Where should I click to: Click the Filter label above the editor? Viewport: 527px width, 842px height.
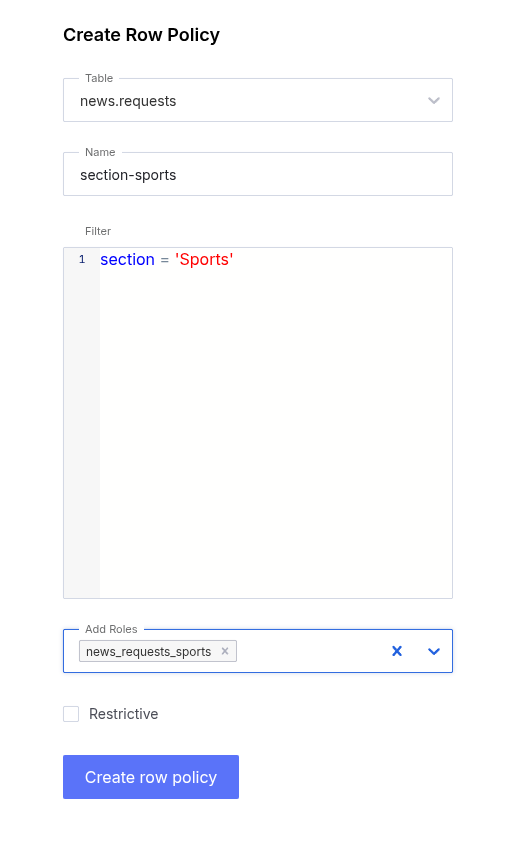click(98, 231)
